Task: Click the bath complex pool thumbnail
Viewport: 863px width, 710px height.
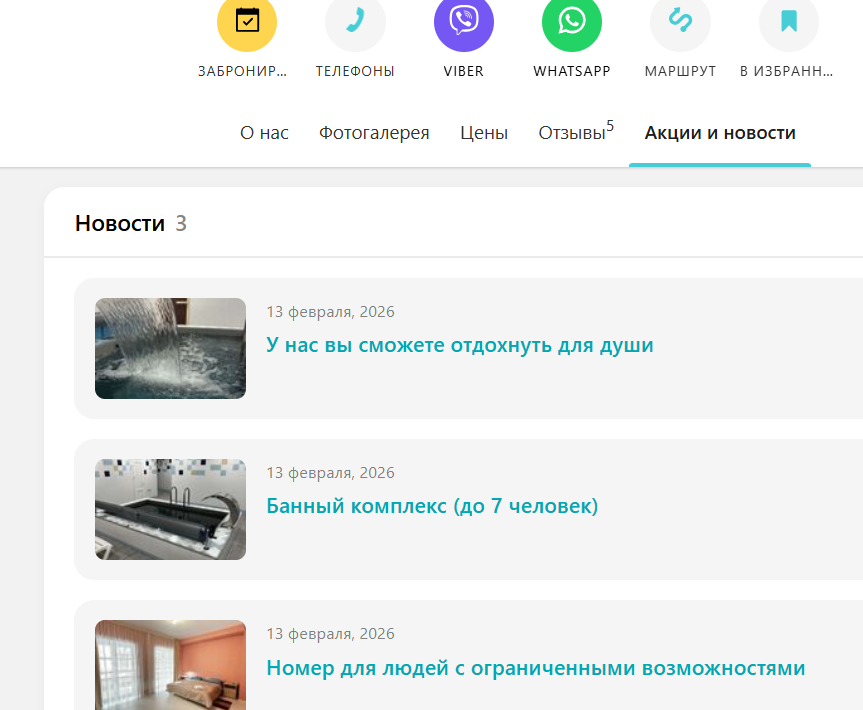Action: pyautogui.click(x=171, y=510)
